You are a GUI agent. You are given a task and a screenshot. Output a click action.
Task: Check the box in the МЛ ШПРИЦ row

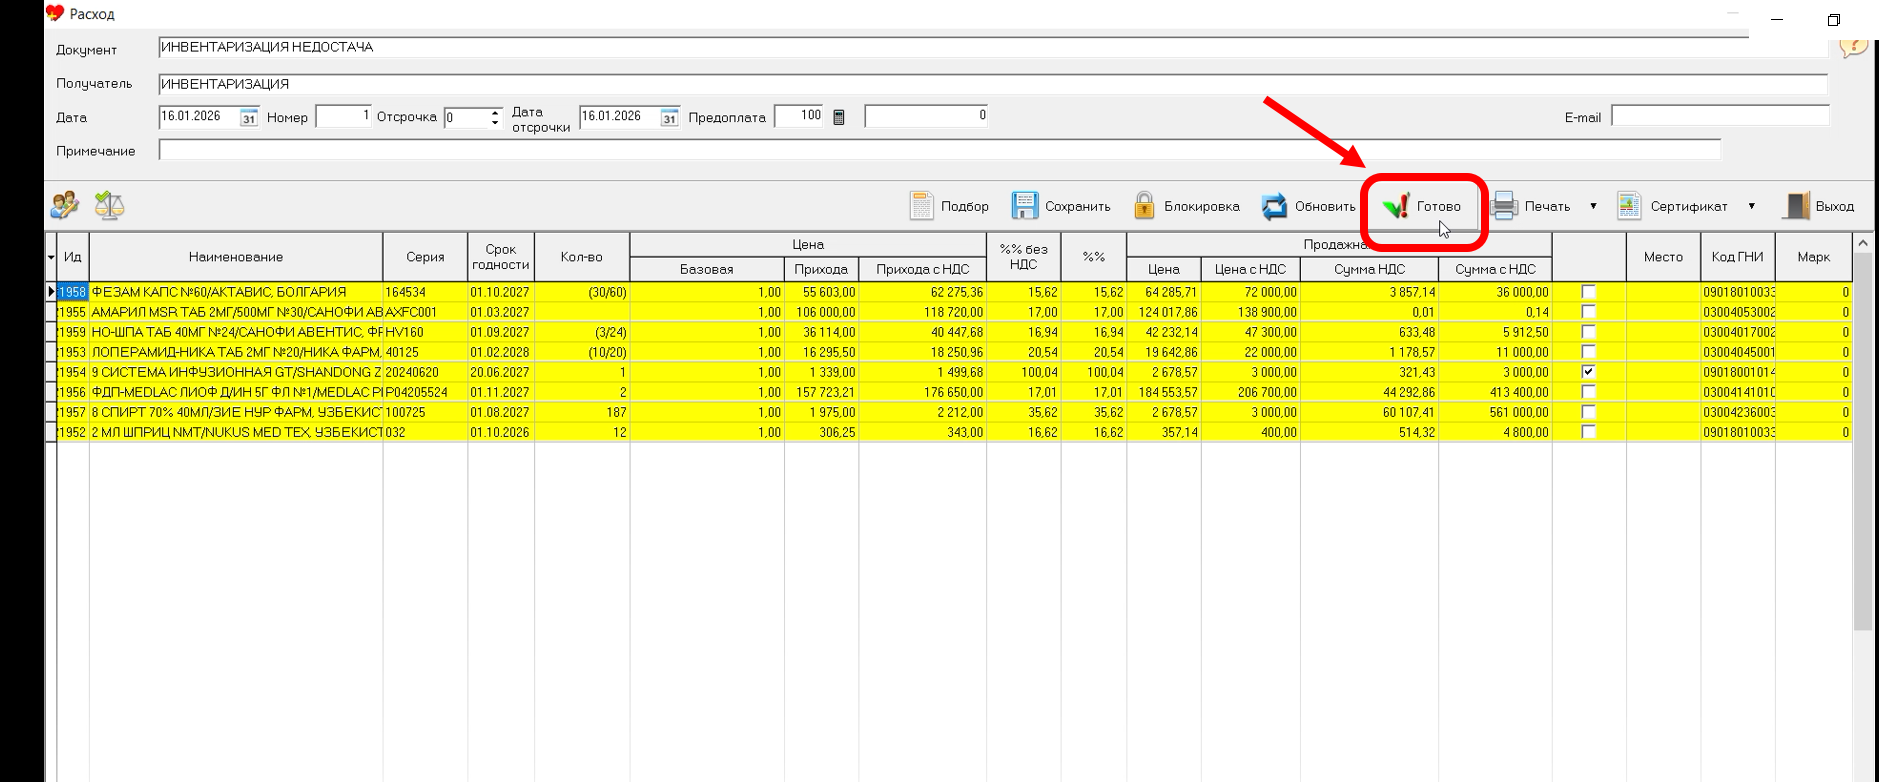[1588, 432]
